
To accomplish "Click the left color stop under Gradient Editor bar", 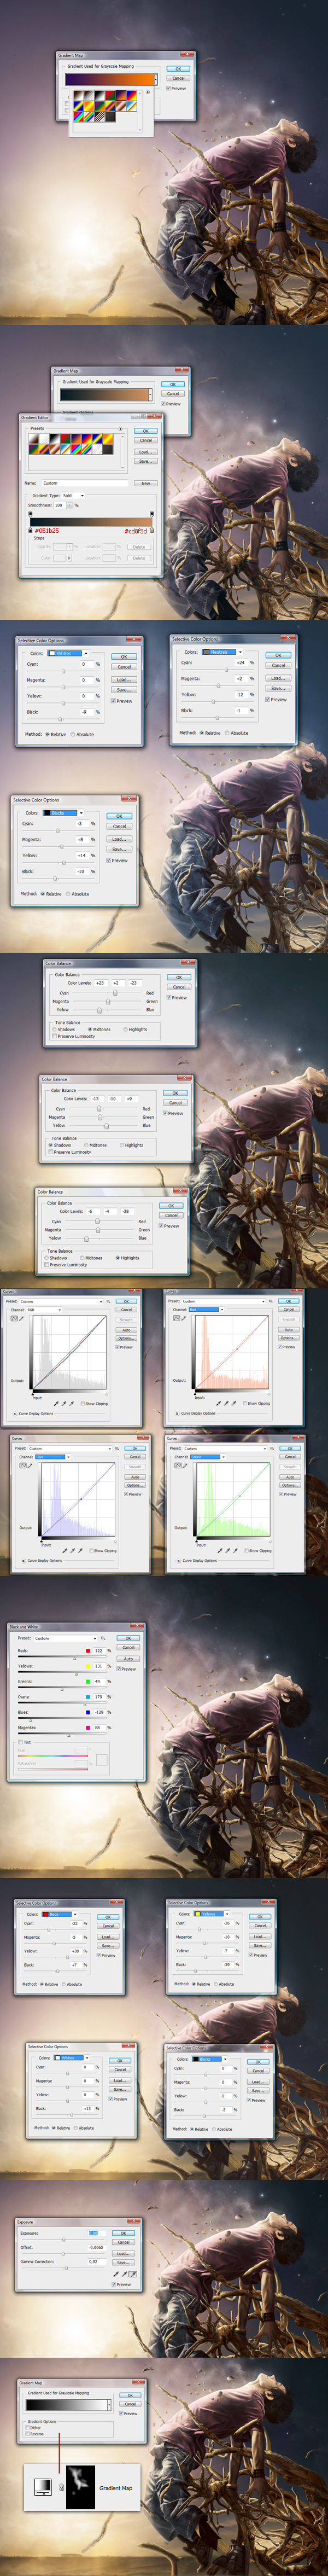I will (30, 531).
